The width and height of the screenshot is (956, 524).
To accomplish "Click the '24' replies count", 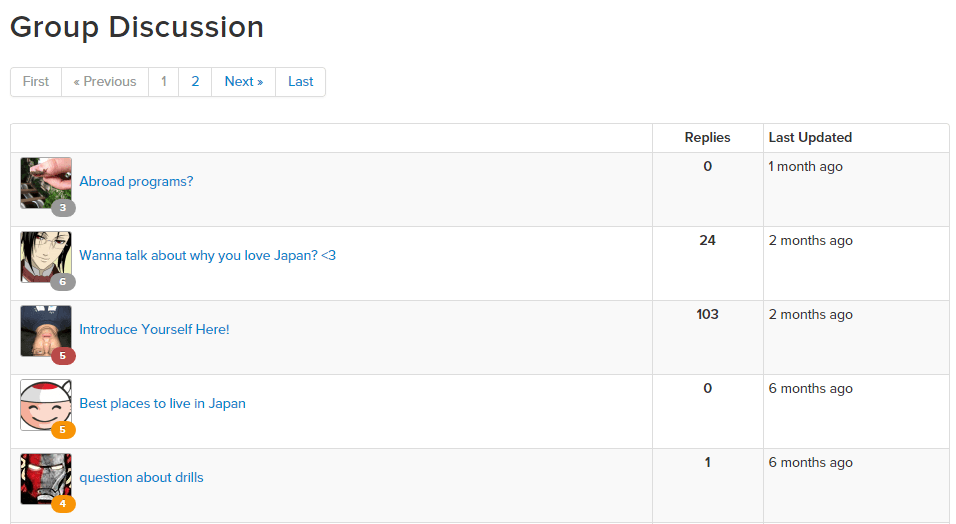I will (x=707, y=240).
